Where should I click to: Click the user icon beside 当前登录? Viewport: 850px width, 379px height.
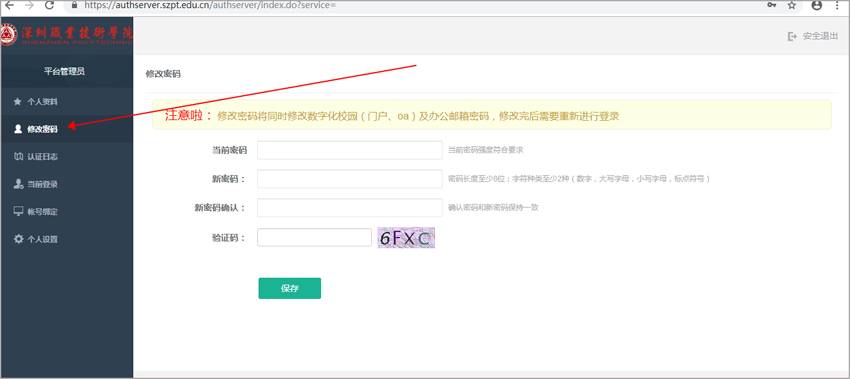[18, 184]
